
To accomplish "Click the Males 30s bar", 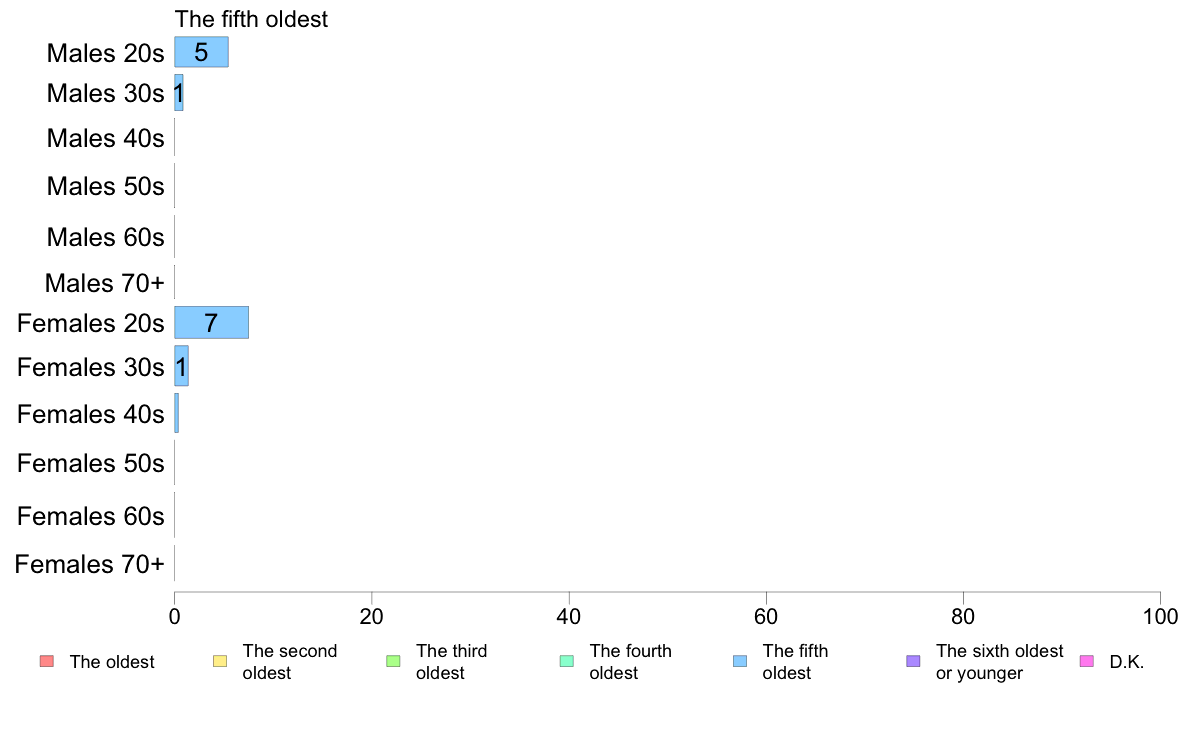I will 179,92.
